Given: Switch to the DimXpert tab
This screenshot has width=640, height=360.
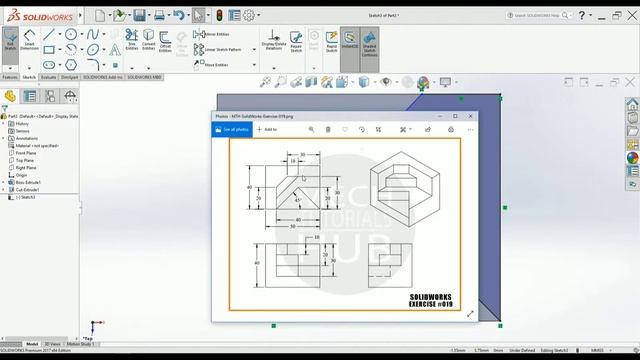Looking at the screenshot, I should coord(69,77).
